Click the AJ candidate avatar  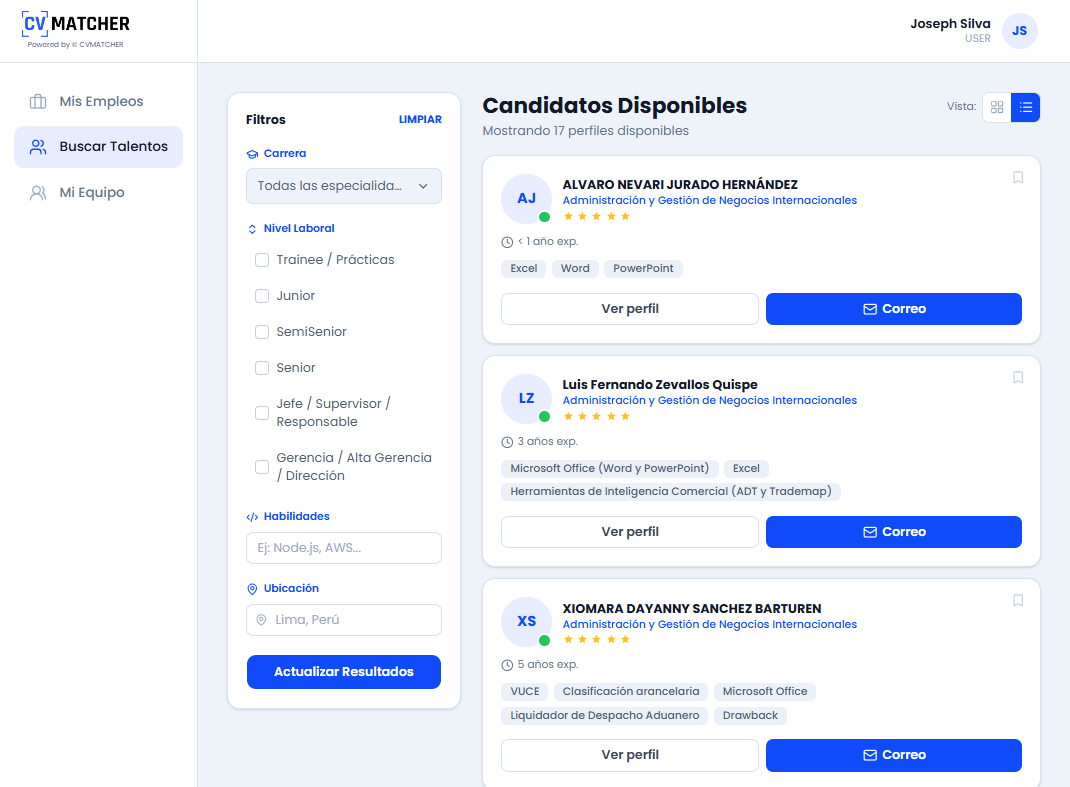(x=526, y=199)
